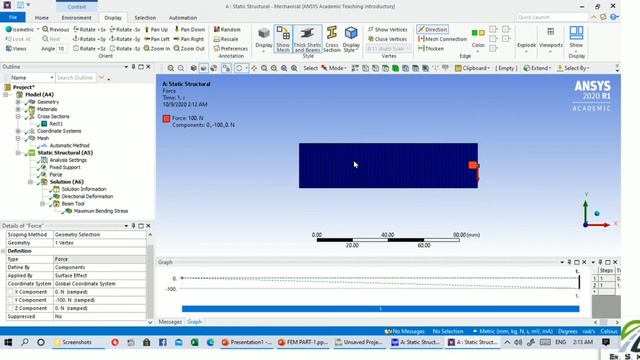Open the File menu
Screen dimensions: 640x360
pos(13,17)
